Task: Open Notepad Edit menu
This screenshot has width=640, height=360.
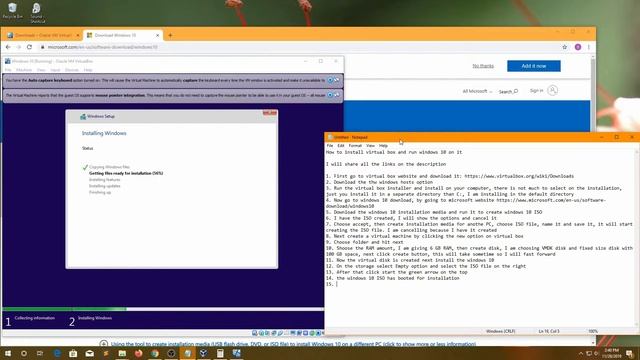Action: (x=341, y=146)
